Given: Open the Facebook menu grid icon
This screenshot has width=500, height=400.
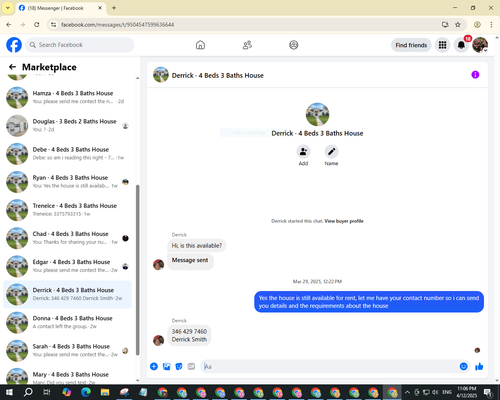Looking at the screenshot, I should [x=442, y=45].
